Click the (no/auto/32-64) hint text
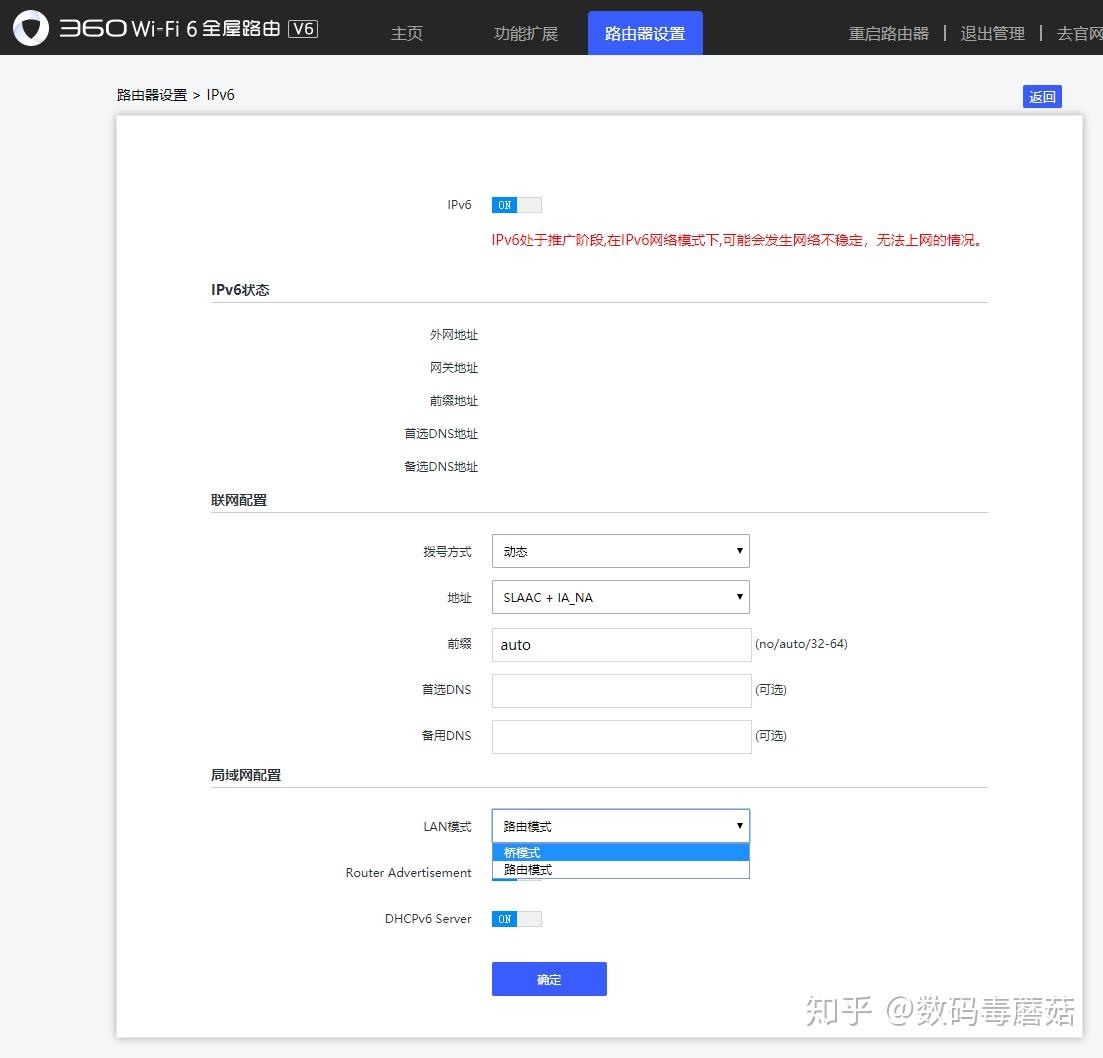The height and width of the screenshot is (1058, 1103). pyautogui.click(x=801, y=644)
